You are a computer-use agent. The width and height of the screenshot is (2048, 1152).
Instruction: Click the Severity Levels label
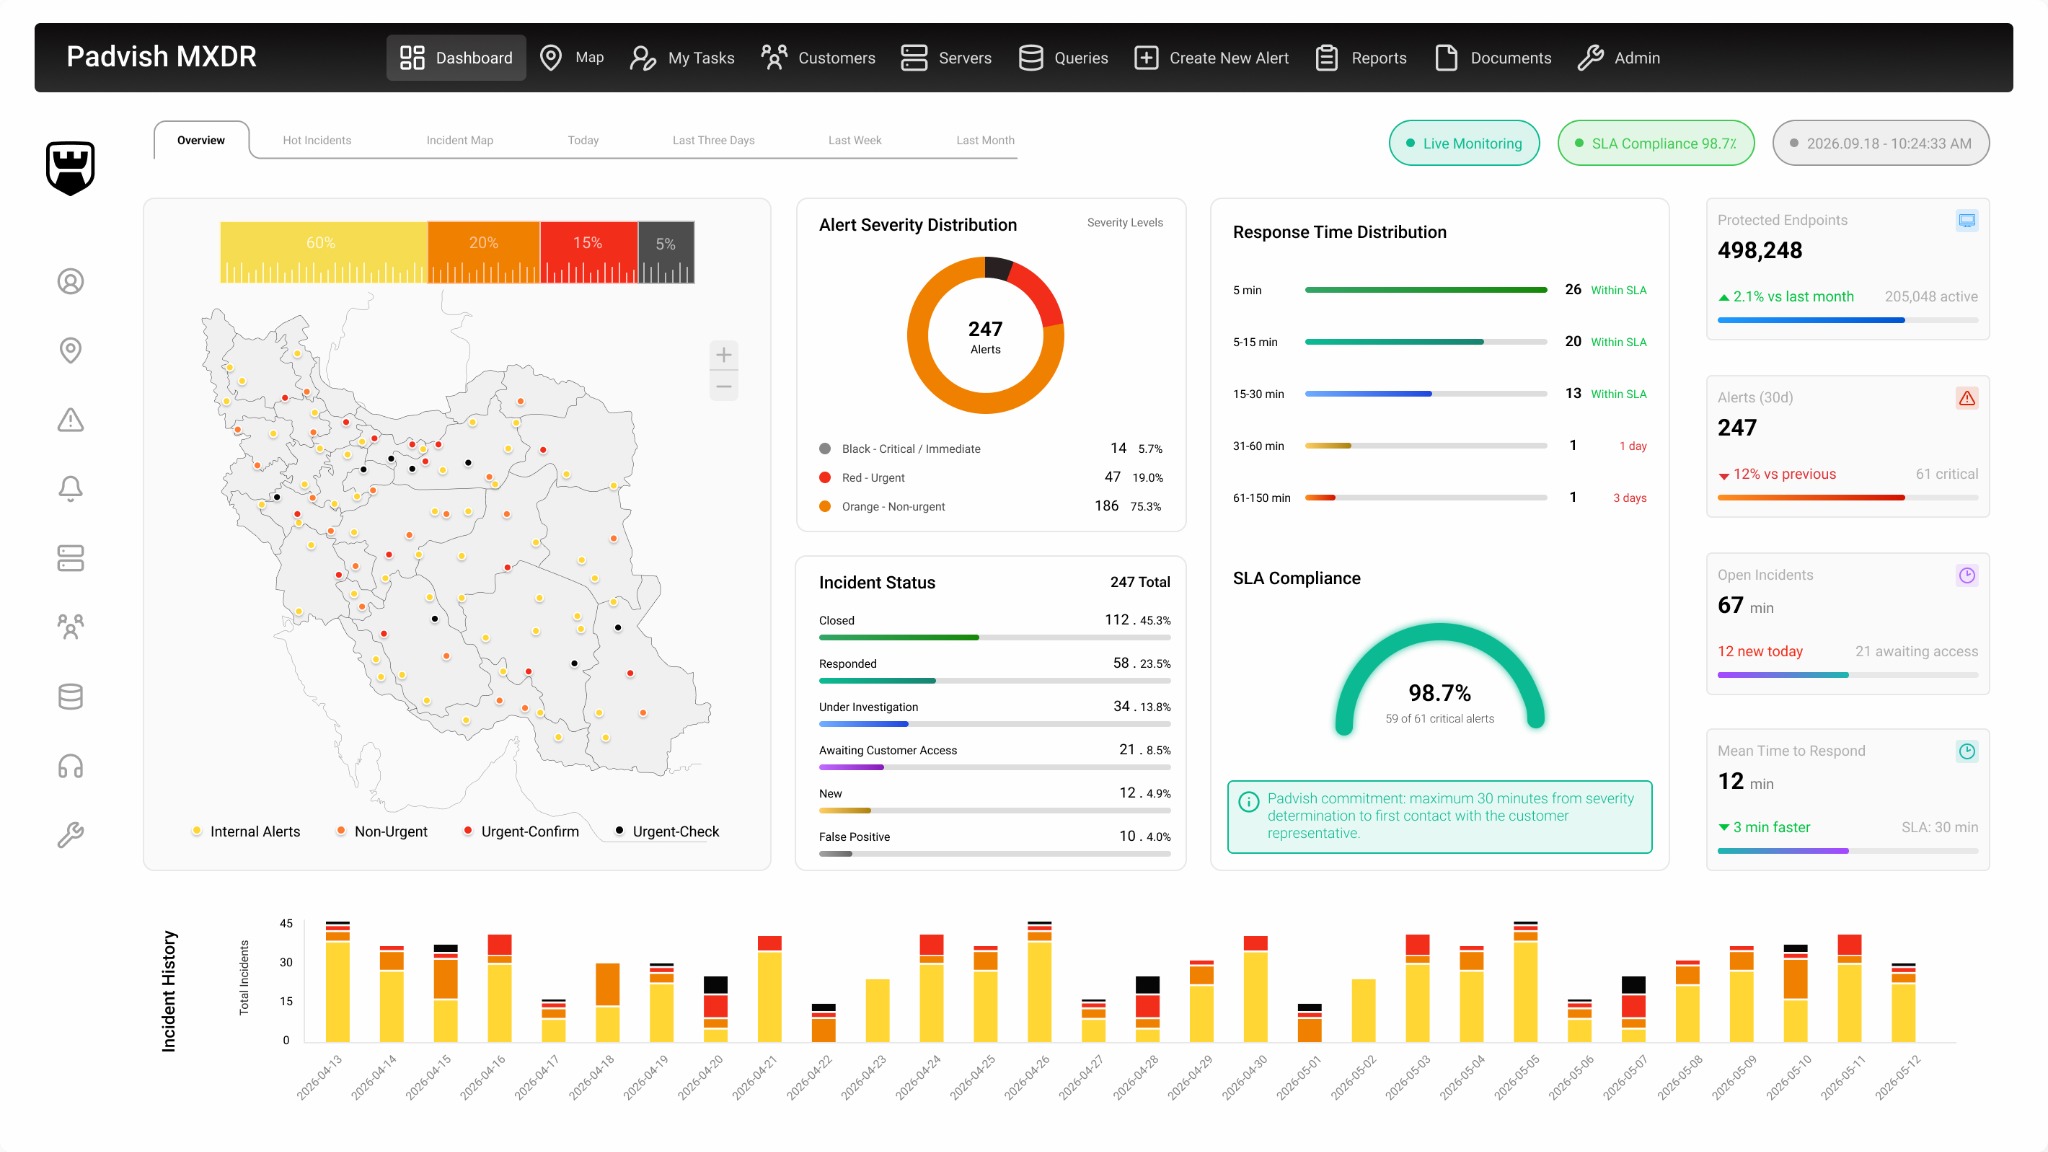pos(1125,223)
